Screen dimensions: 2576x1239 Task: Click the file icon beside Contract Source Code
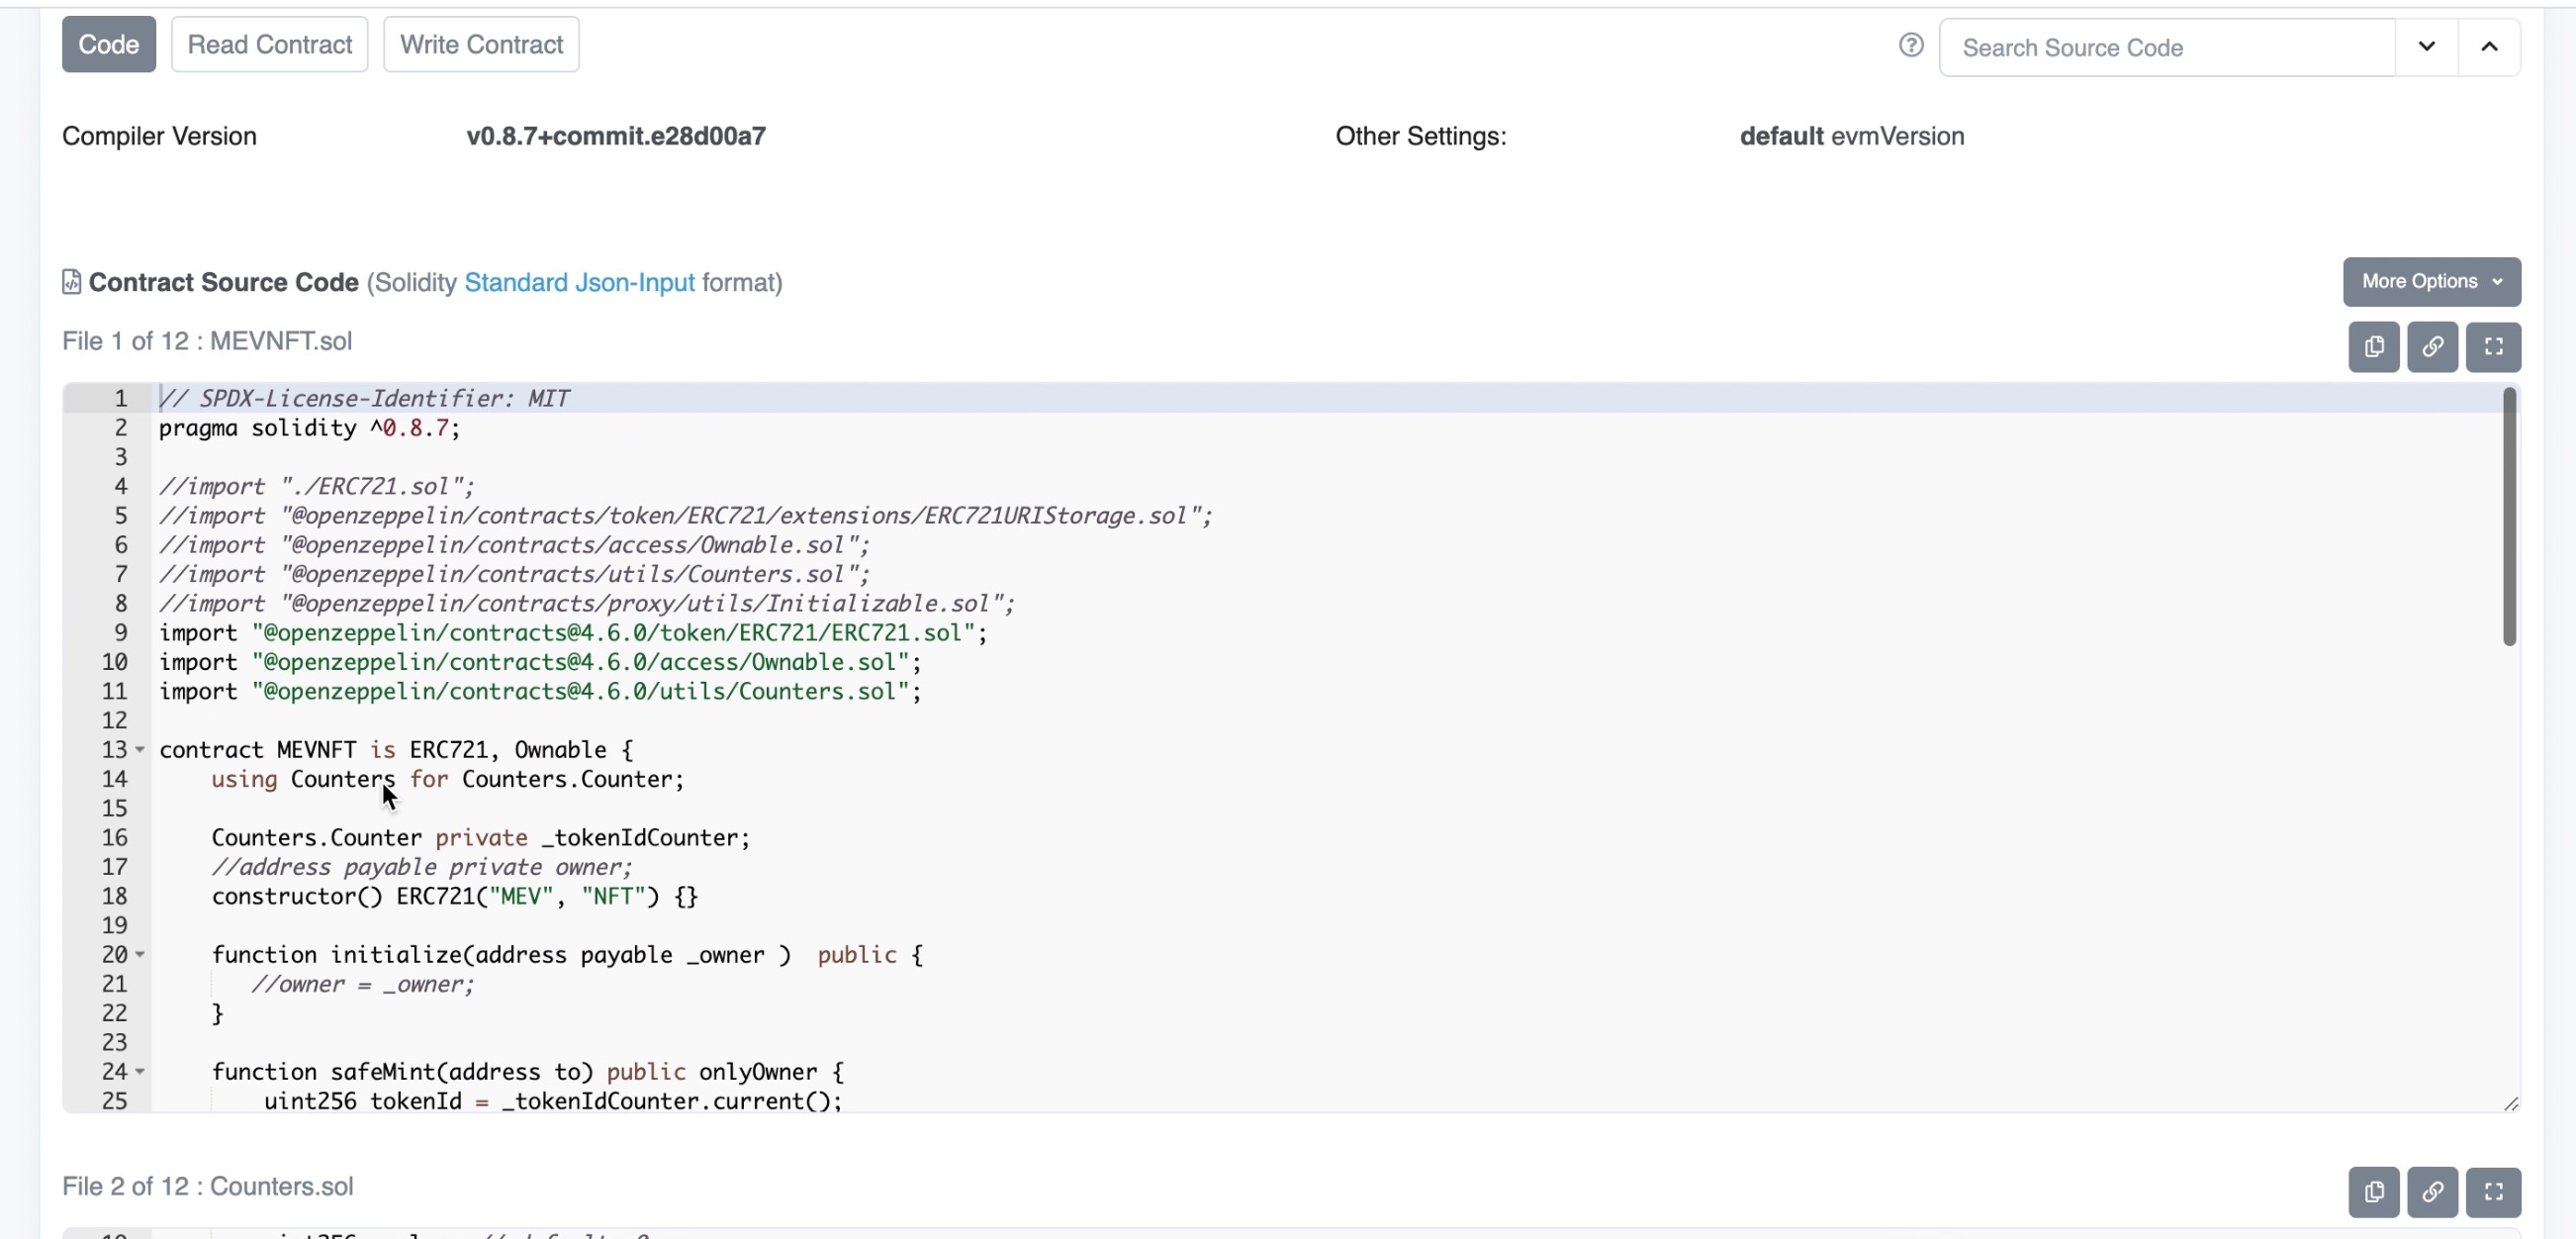pyautogui.click(x=72, y=282)
